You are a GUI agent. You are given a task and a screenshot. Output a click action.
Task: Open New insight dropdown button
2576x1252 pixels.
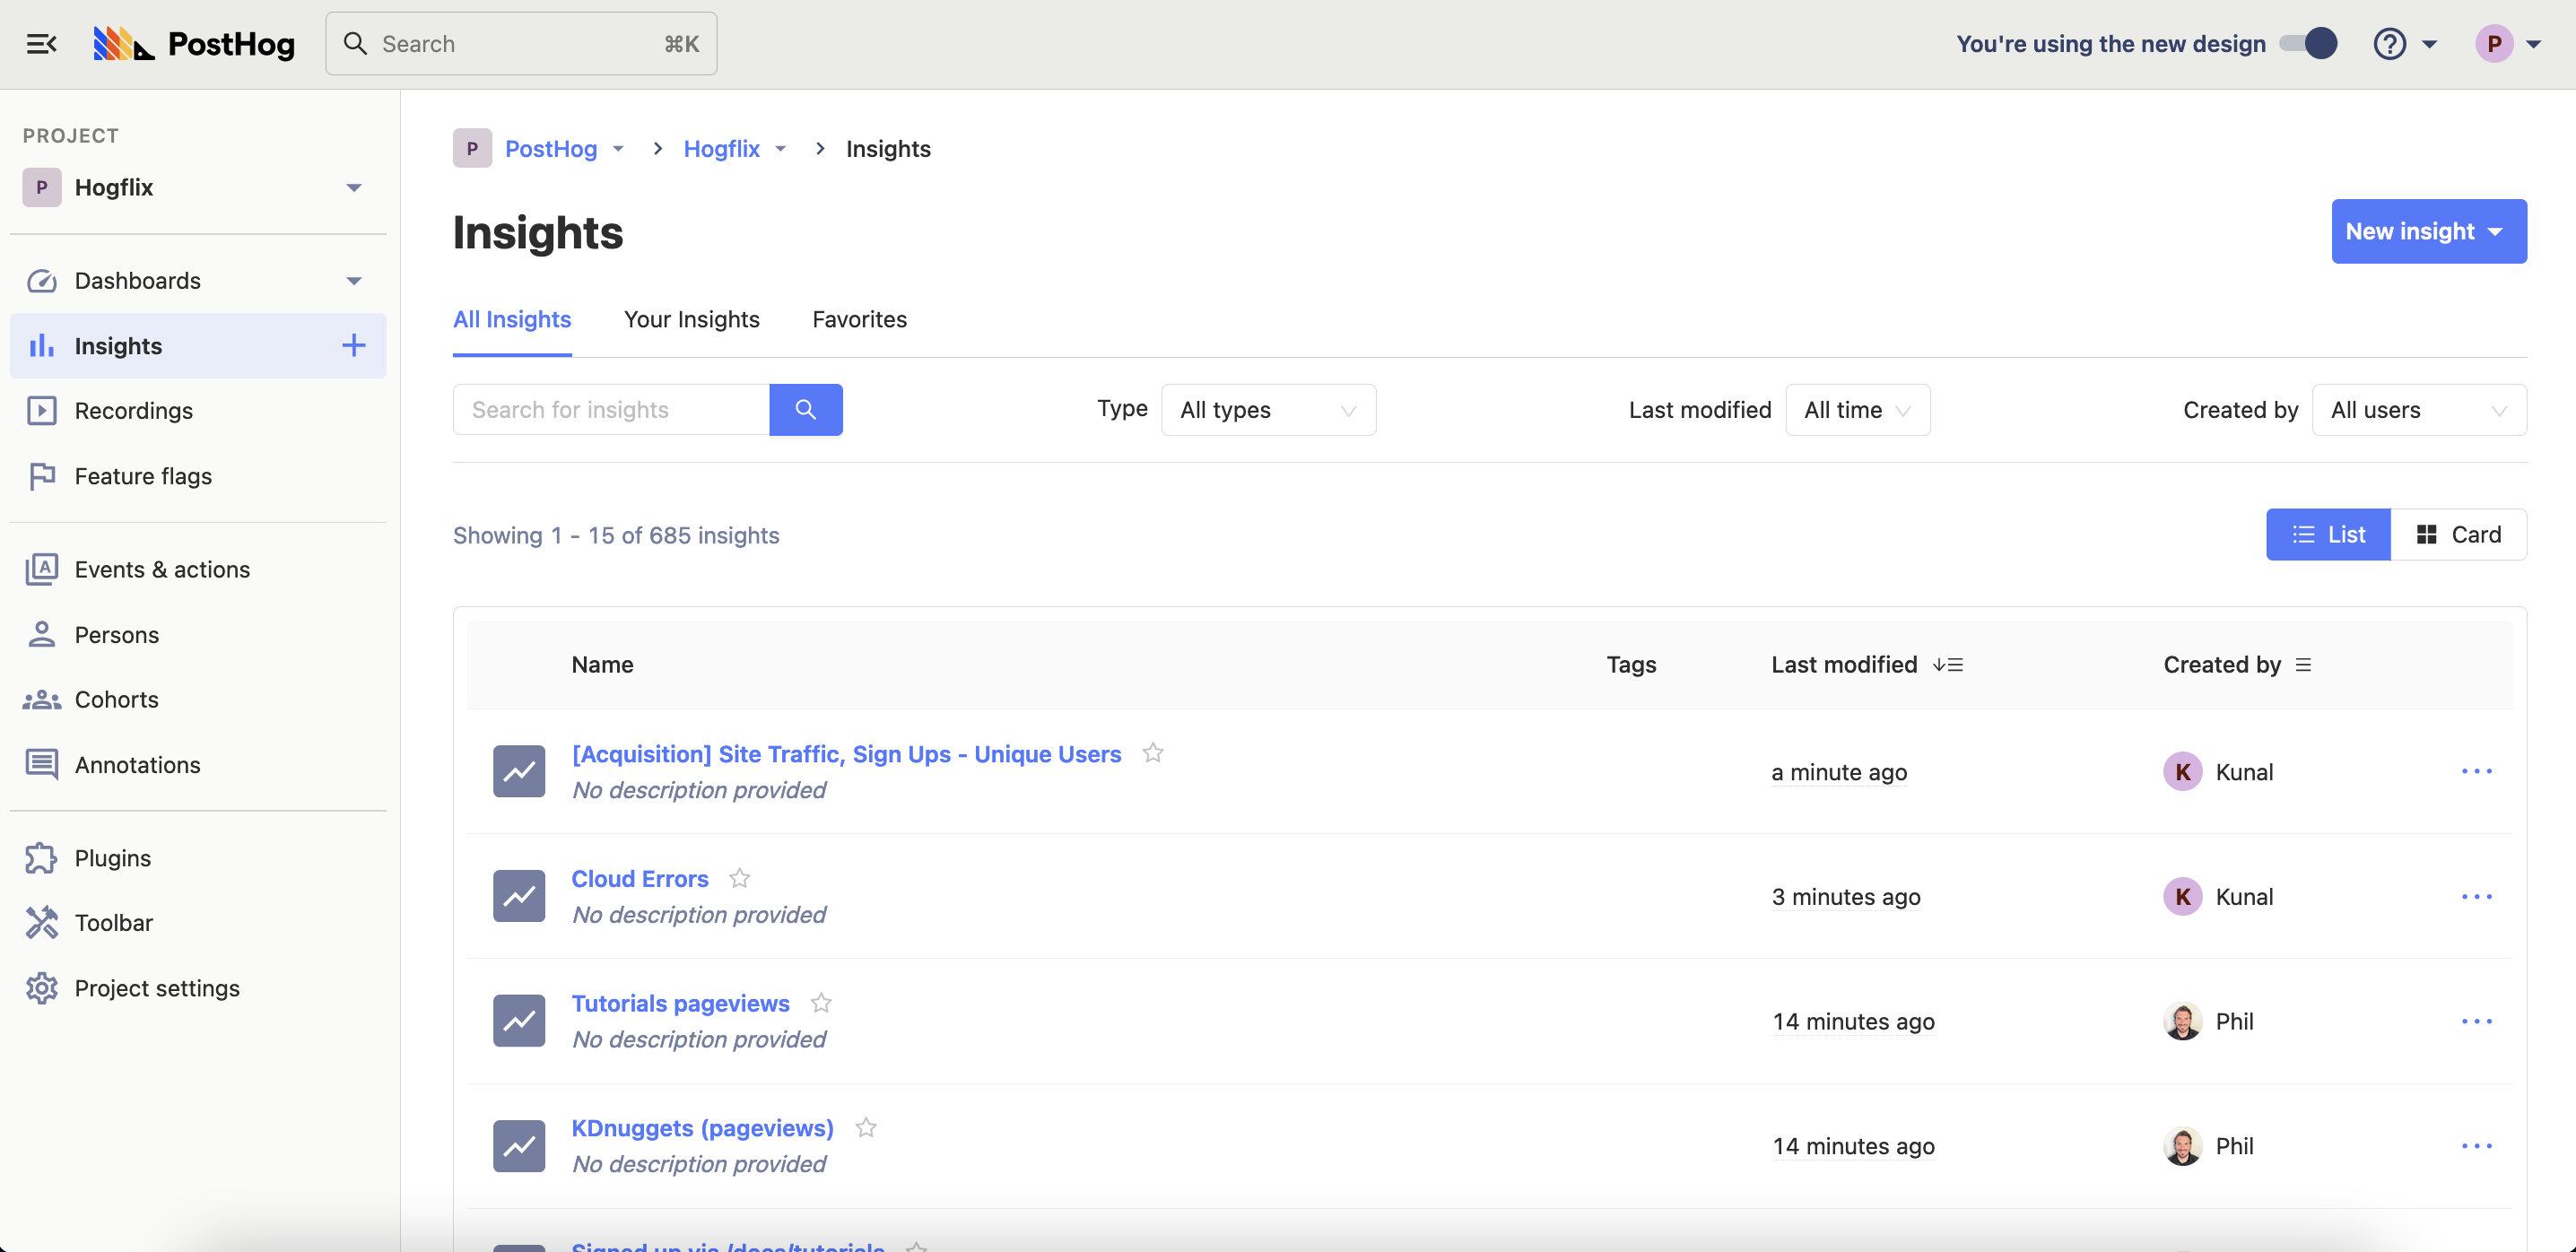(2429, 231)
